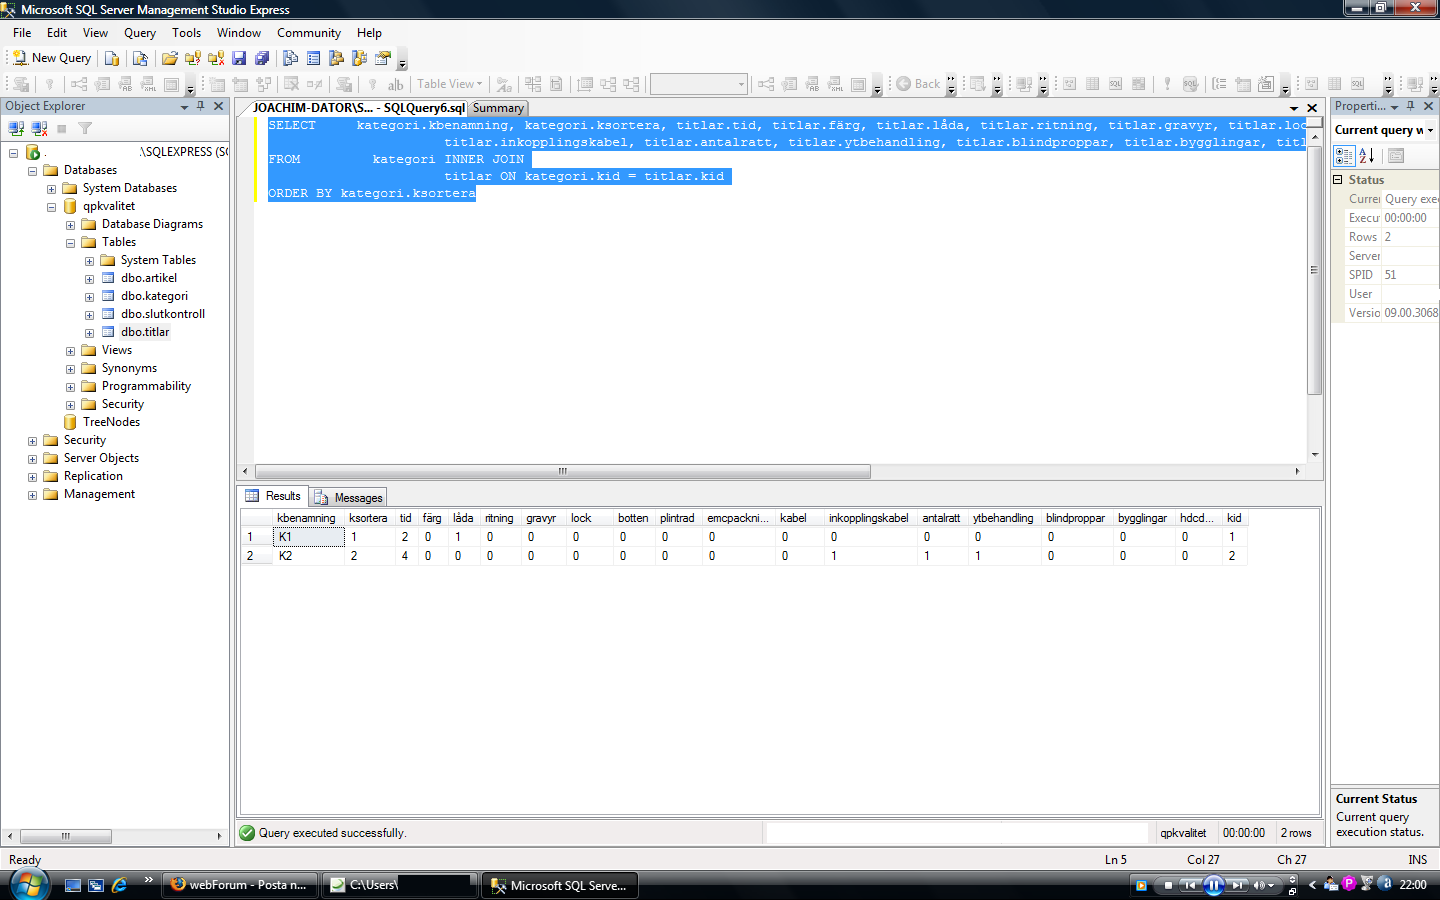This screenshot has width=1440, height=900.
Task: Select the SQLQuery6.sql document tab
Action: (359, 107)
